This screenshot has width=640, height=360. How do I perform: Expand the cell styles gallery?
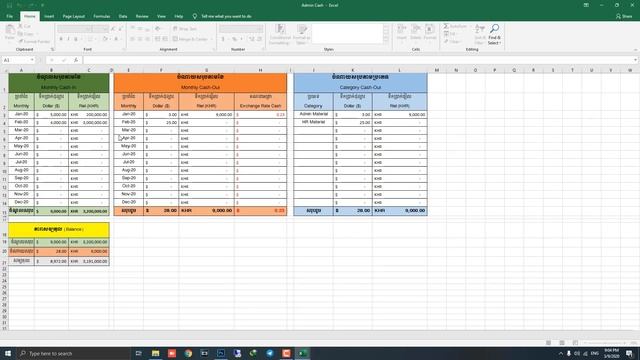[386, 40]
